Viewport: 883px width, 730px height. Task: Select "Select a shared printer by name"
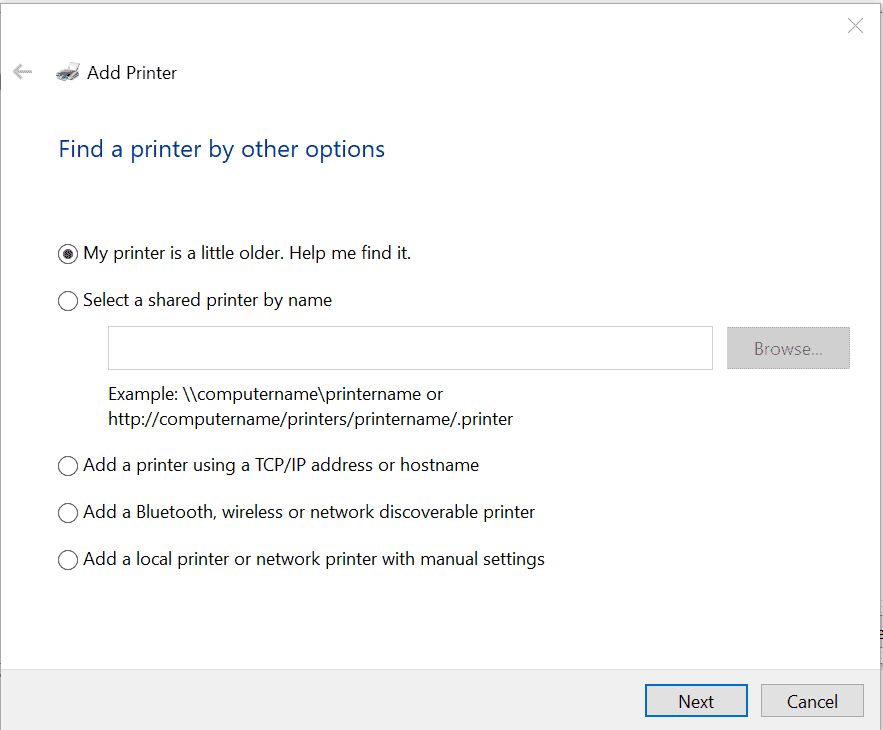coord(68,300)
